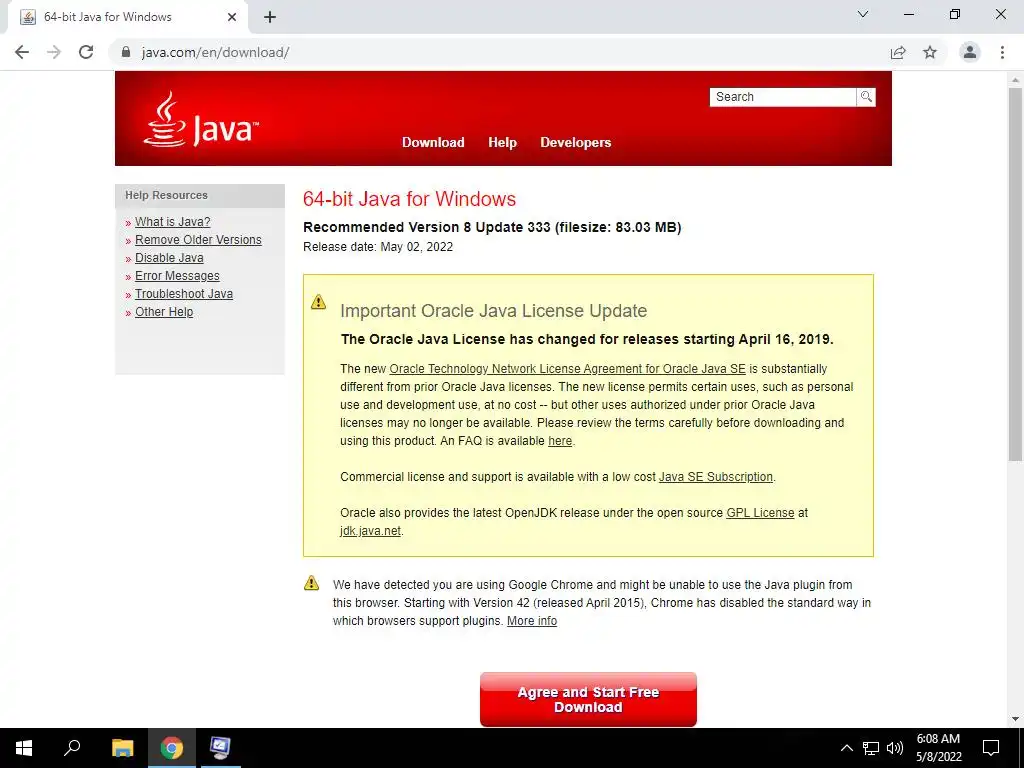Open File Explorer from the taskbar
The width and height of the screenshot is (1024, 768).
(x=122, y=748)
